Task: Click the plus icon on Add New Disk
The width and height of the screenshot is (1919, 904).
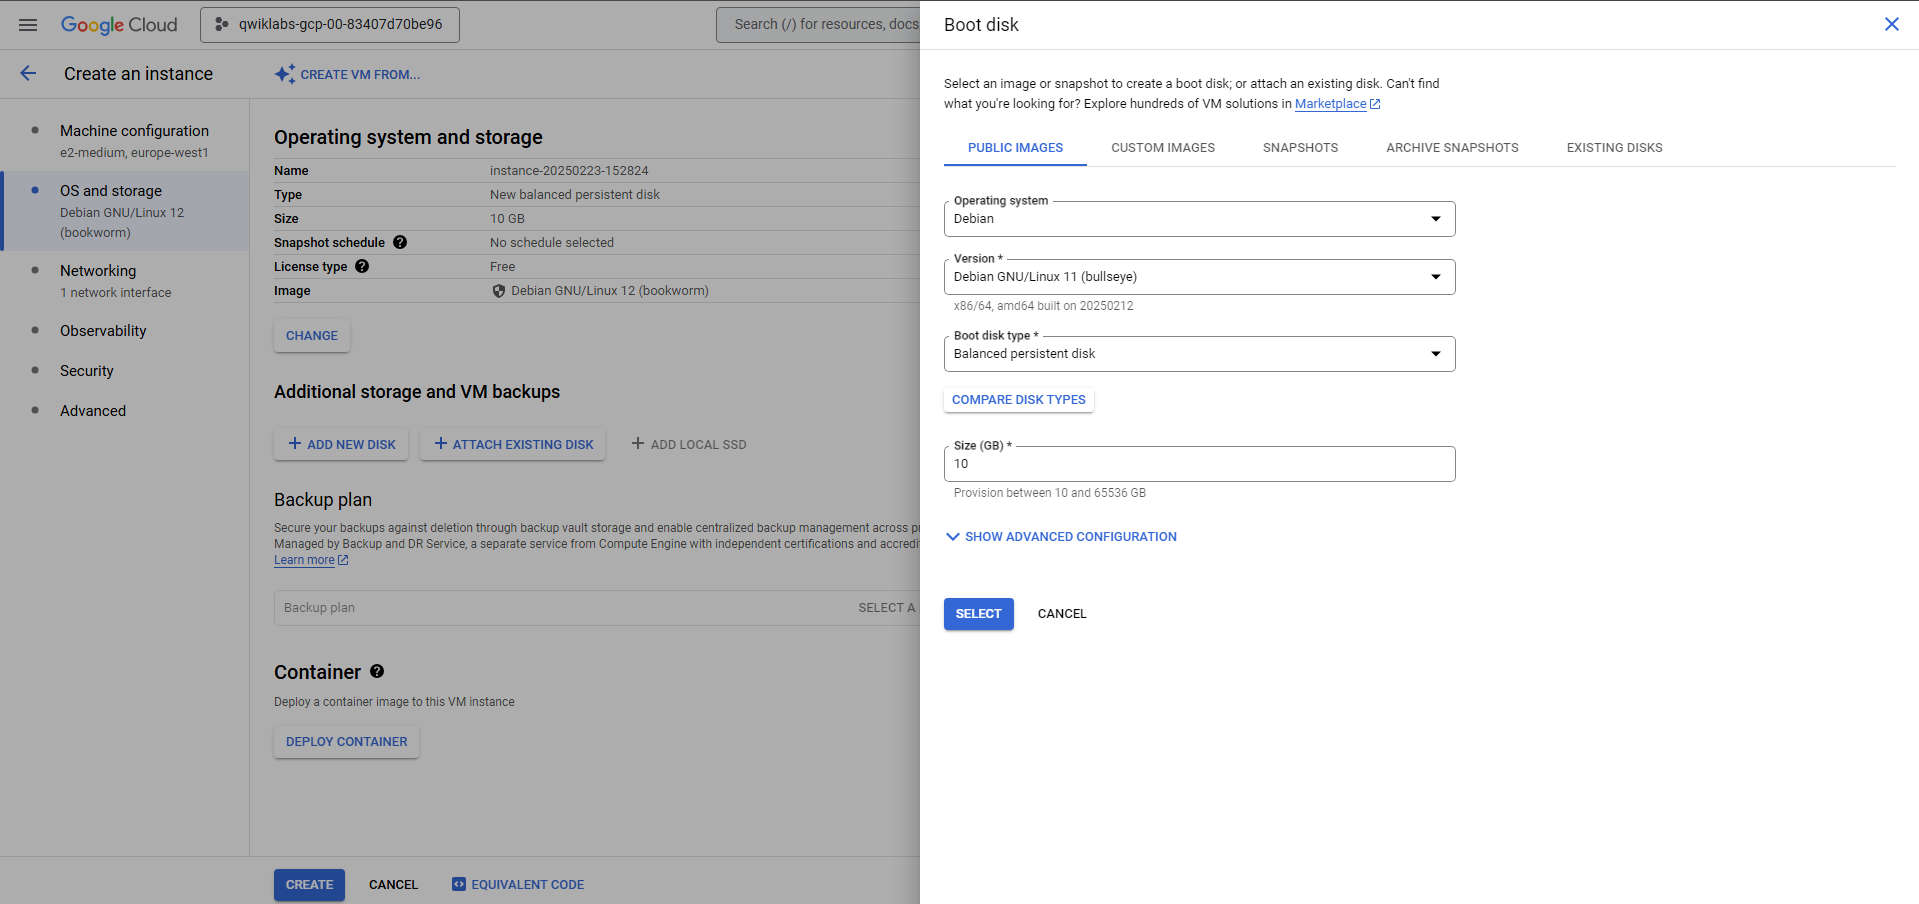Action: point(295,443)
